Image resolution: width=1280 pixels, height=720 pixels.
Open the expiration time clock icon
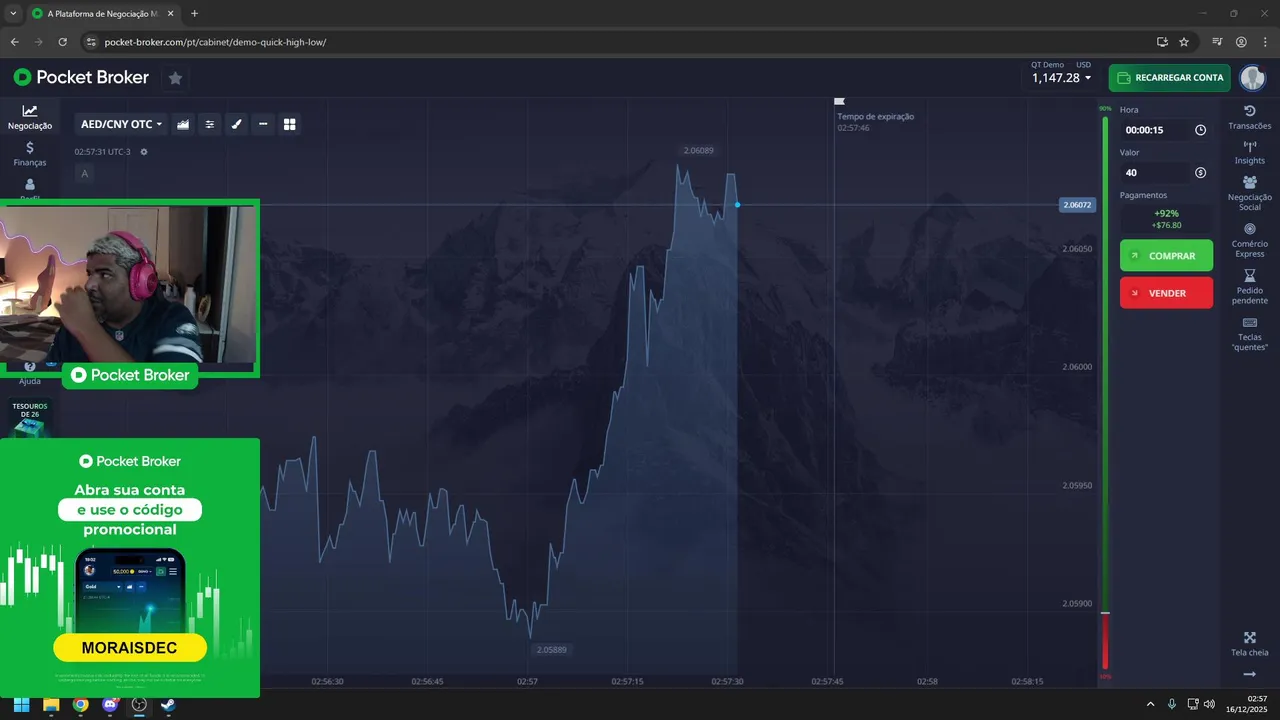coord(1200,130)
